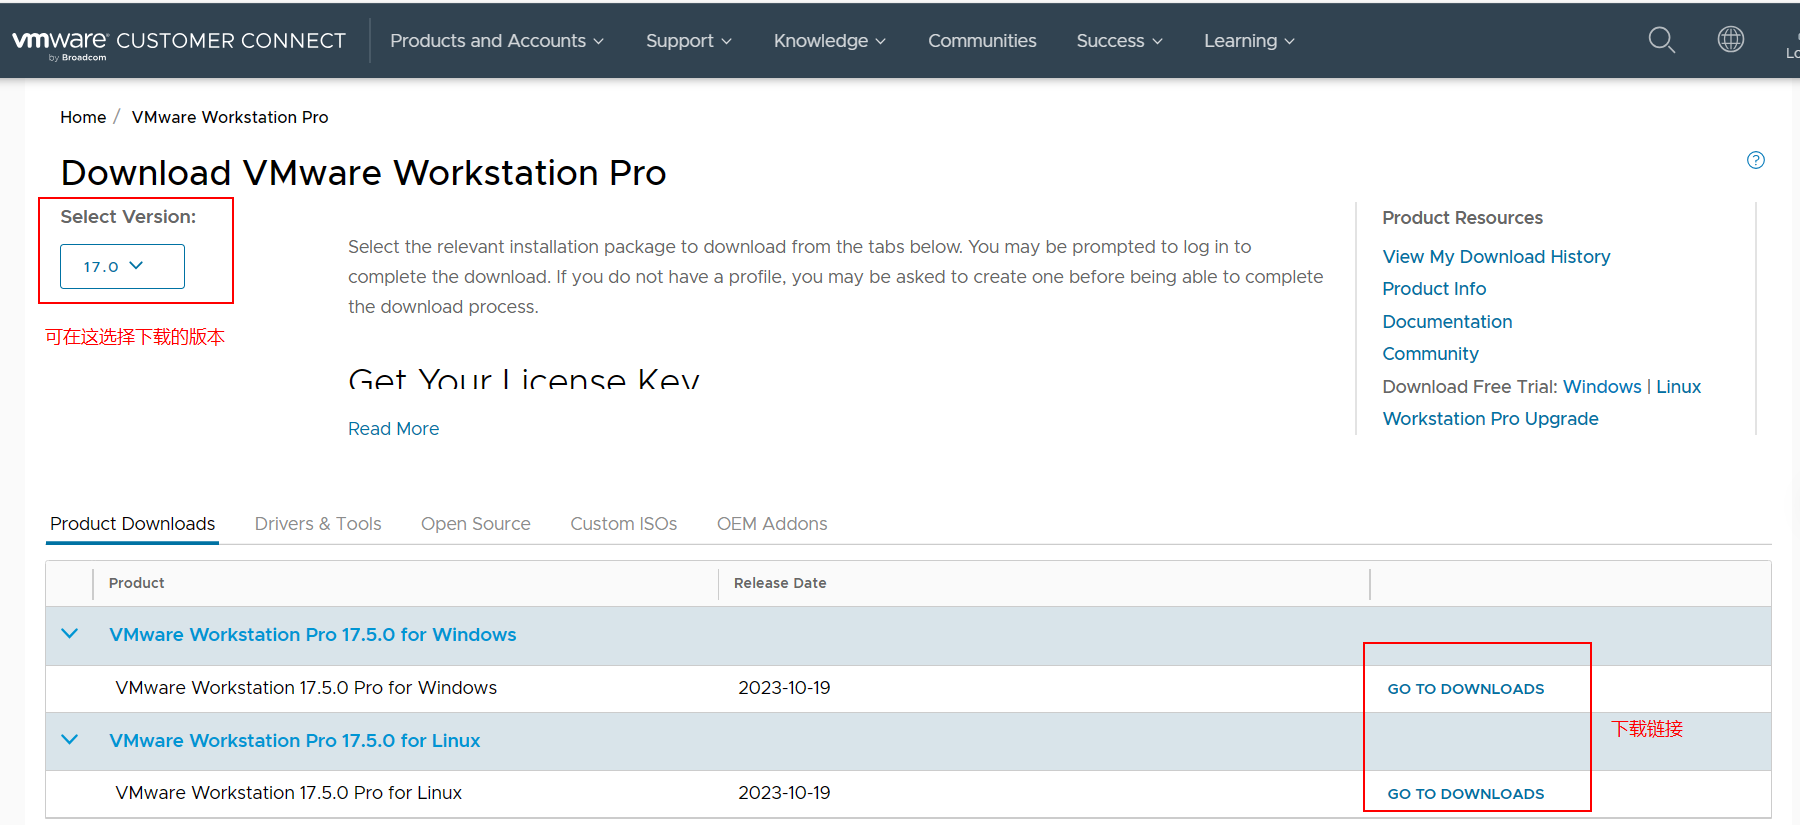The width and height of the screenshot is (1800, 825).
Task: Click the VMware Customer Connect logo
Action: point(179,43)
